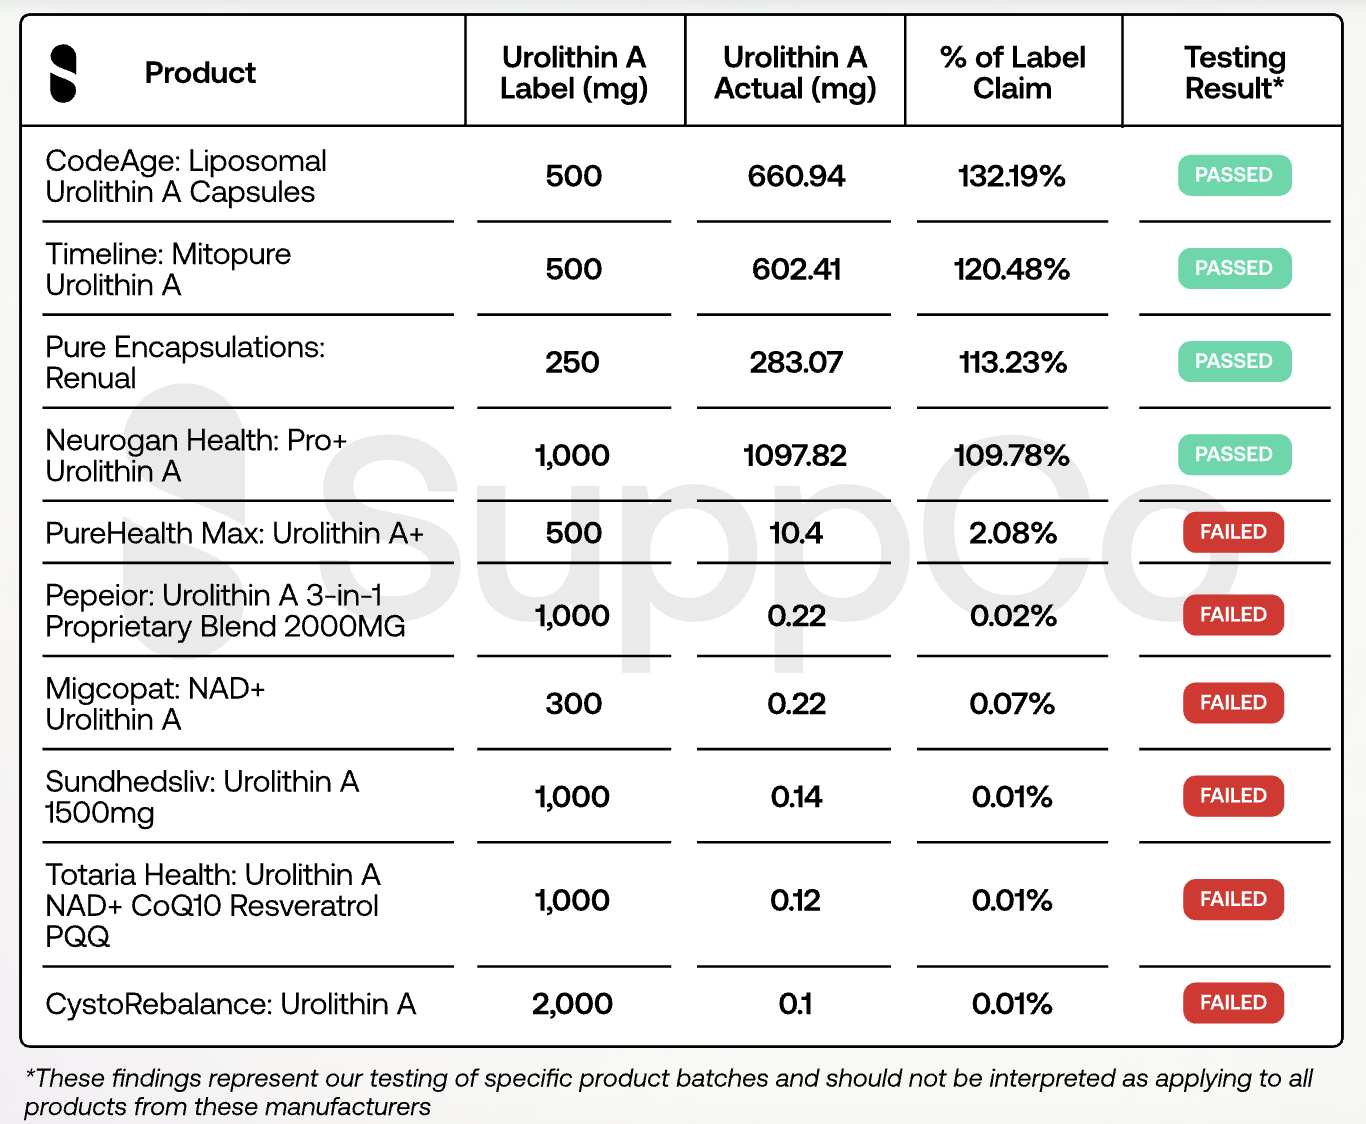Click the PASSED badge for Timeline Mitopure

1234,268
